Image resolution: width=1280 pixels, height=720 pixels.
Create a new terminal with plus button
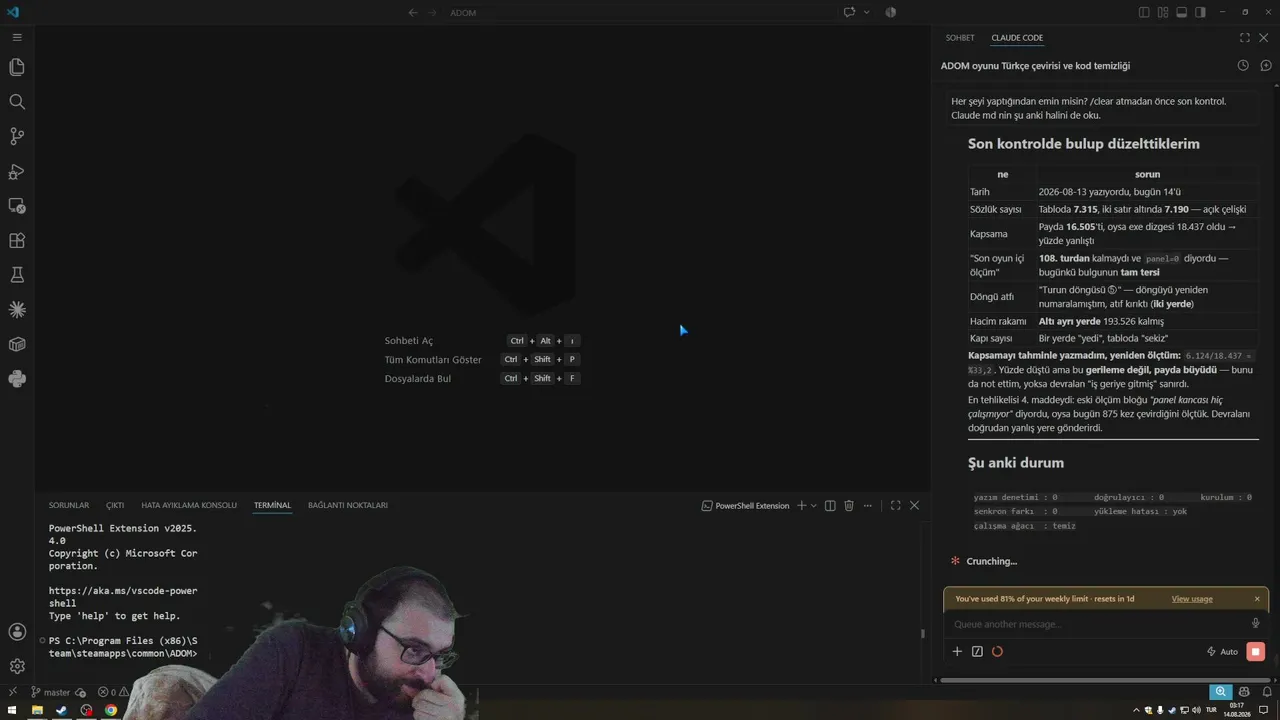point(800,506)
